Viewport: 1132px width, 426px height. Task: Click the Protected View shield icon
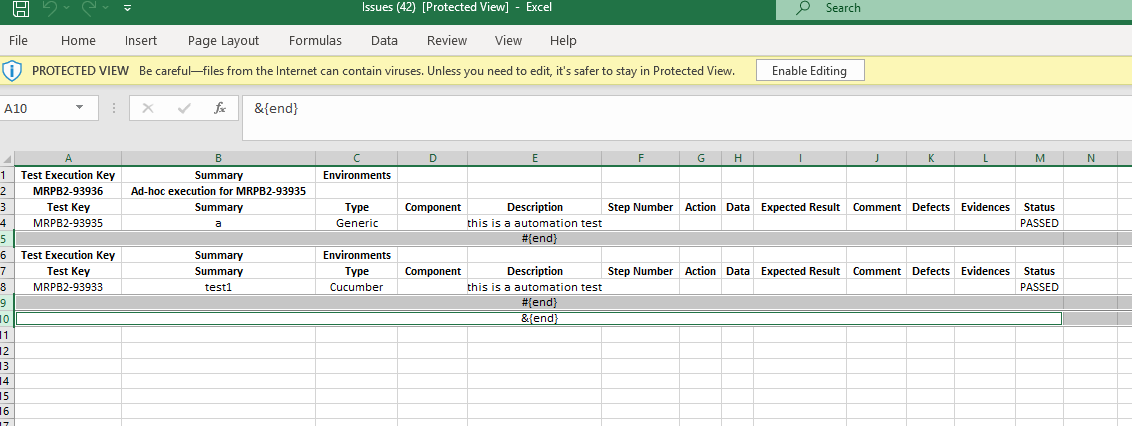click(x=12, y=71)
